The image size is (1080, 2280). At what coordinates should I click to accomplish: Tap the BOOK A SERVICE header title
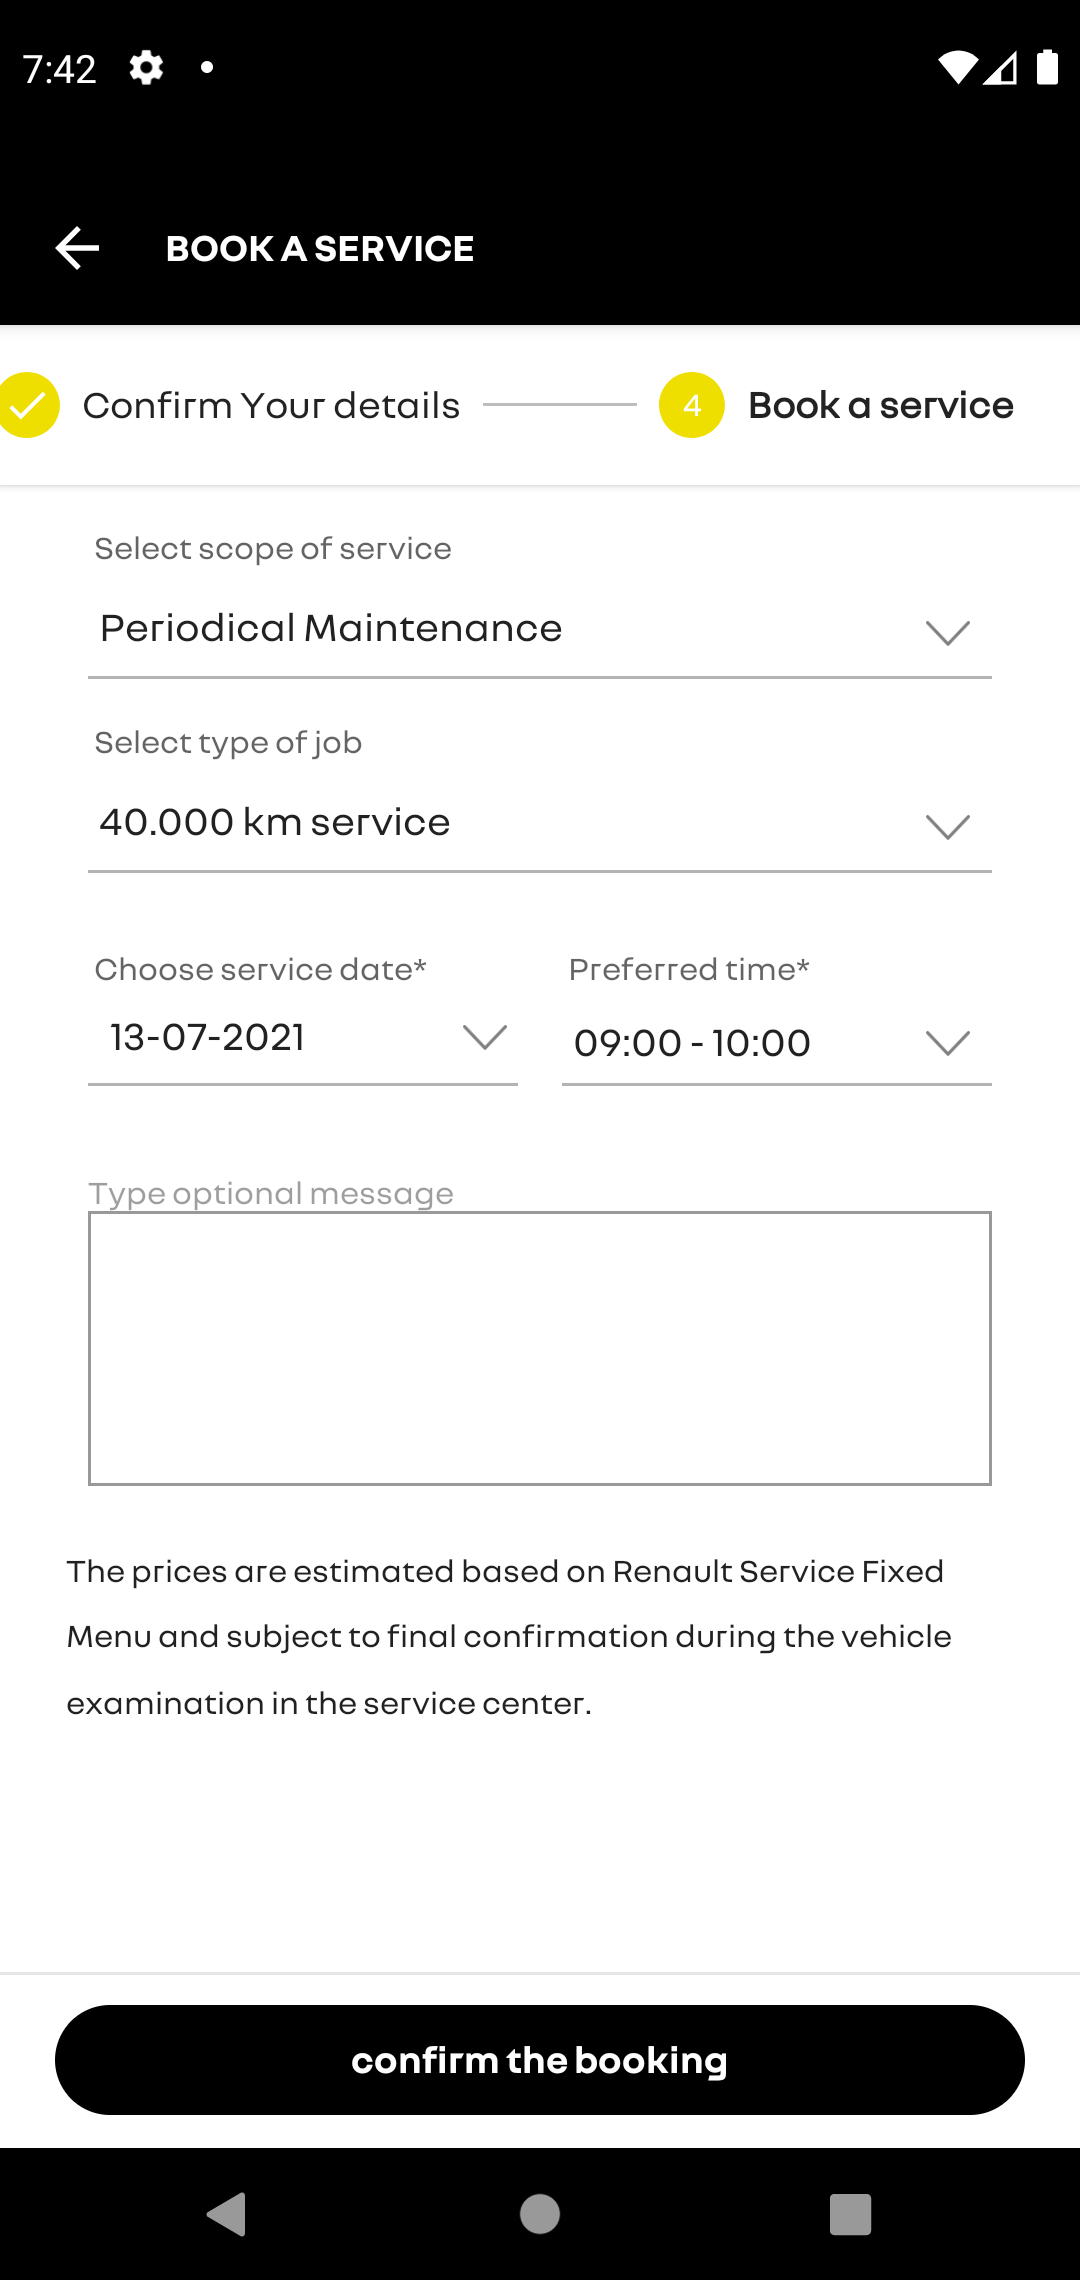pos(320,248)
